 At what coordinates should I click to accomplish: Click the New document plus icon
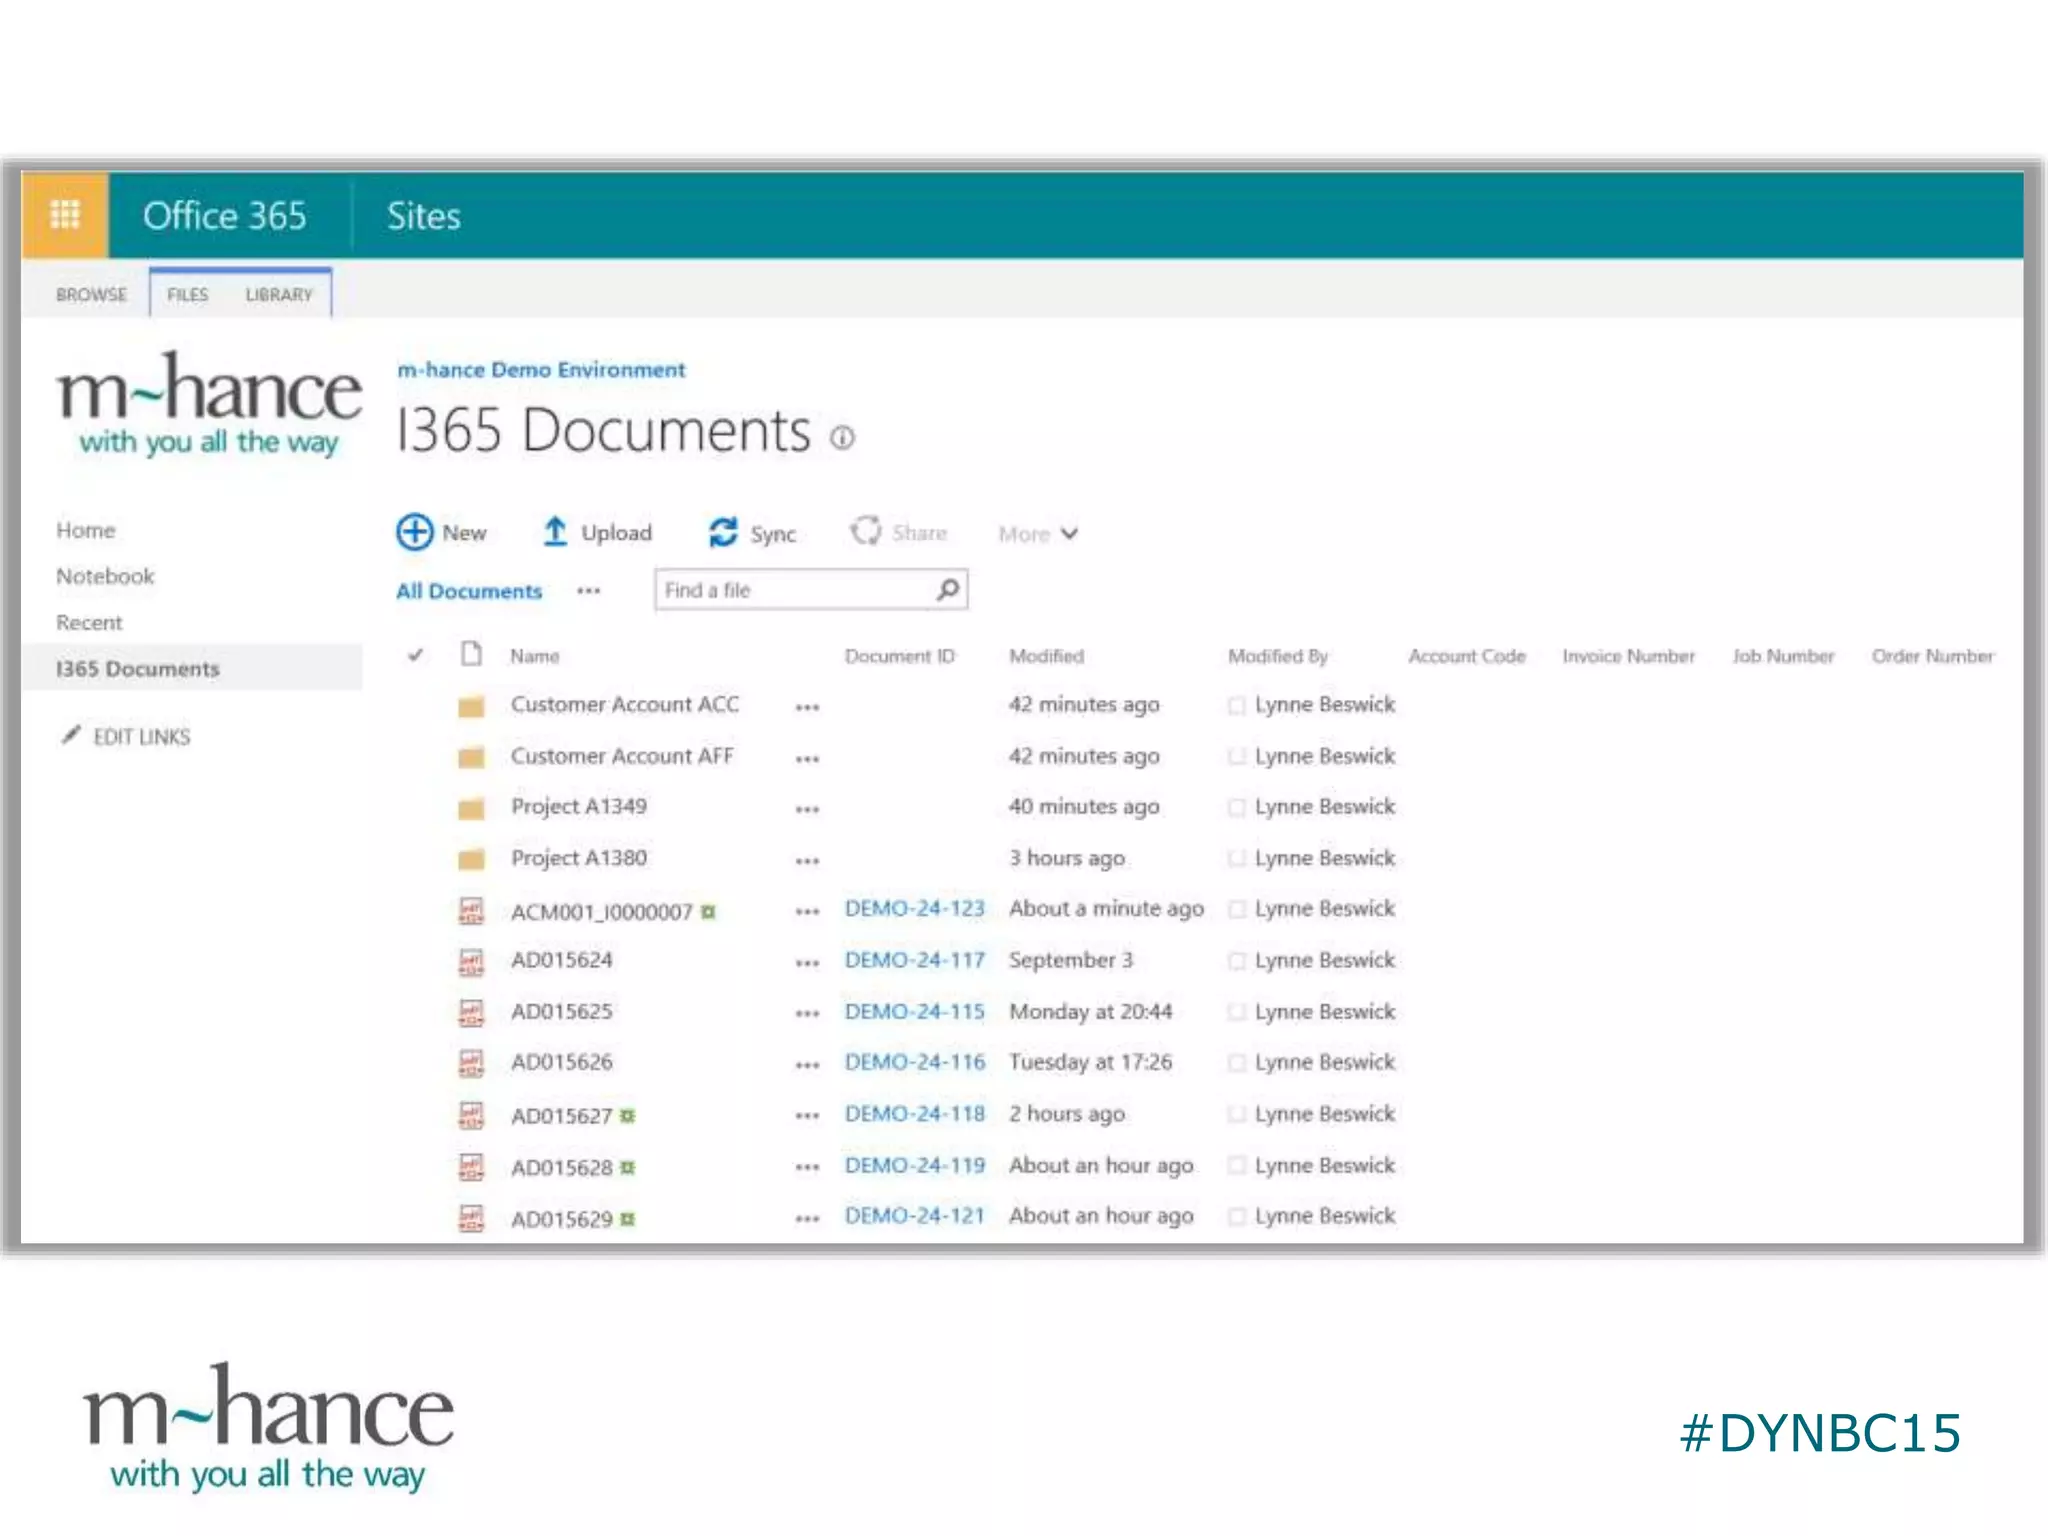[x=414, y=532]
